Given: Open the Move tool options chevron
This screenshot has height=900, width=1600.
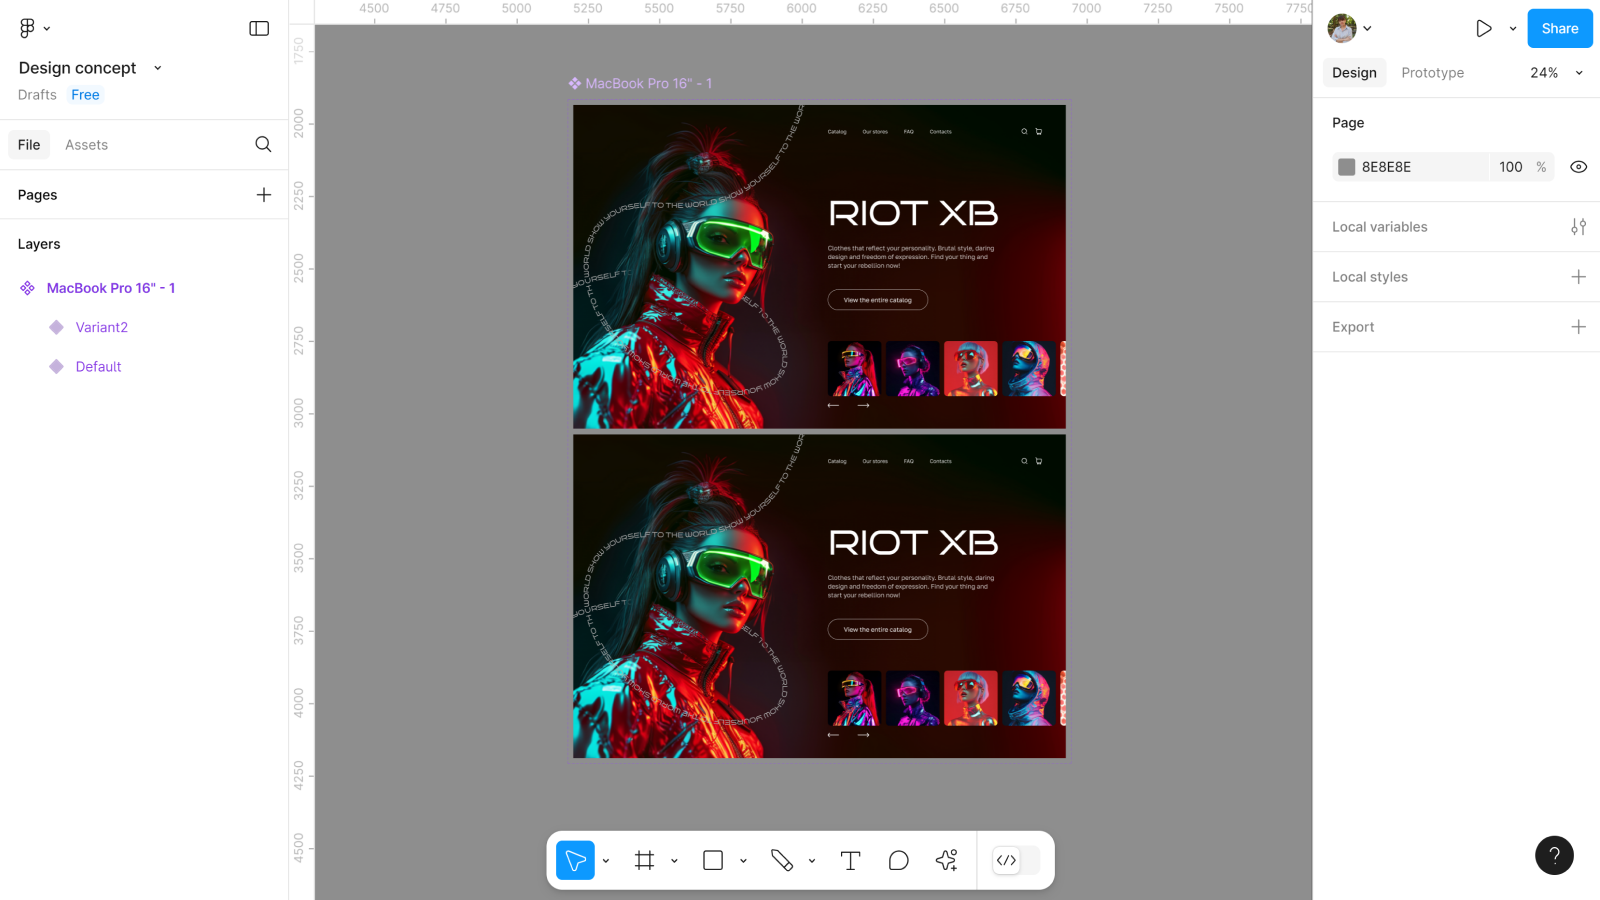Looking at the screenshot, I should click(x=606, y=860).
